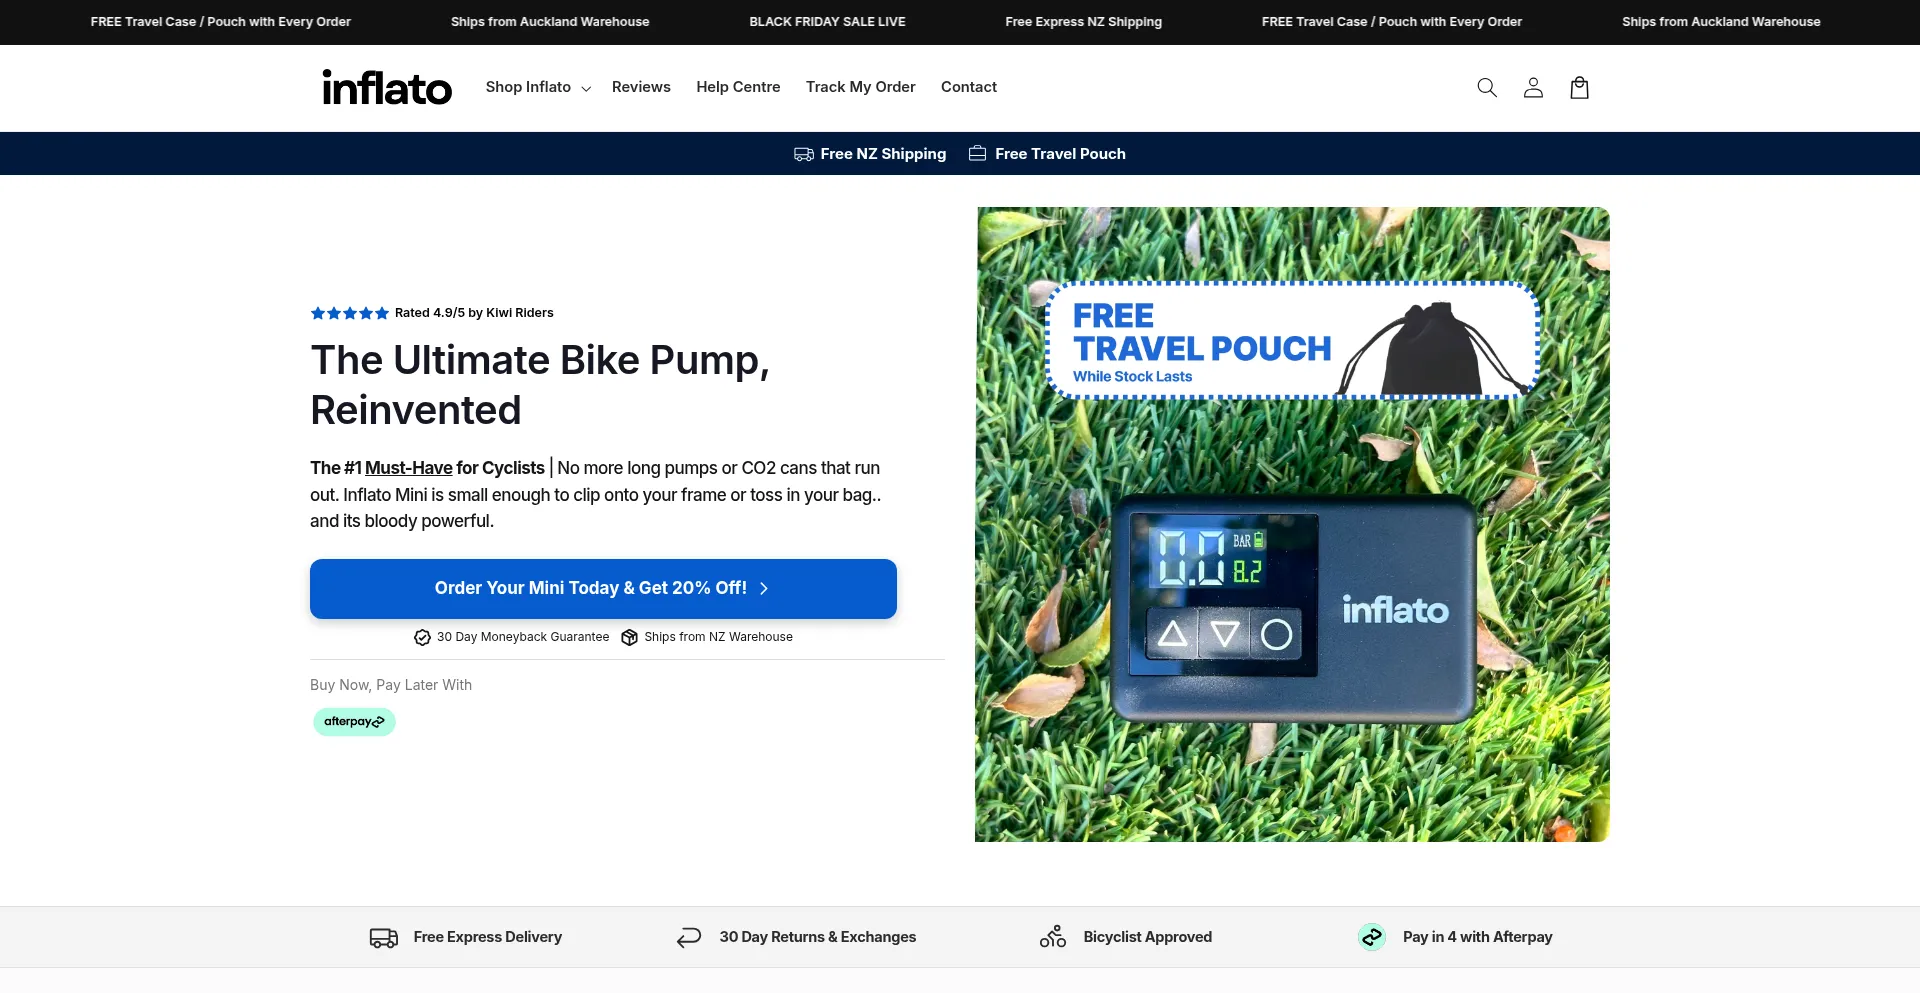Click the account profile icon
This screenshot has width=1920, height=993.
click(1533, 88)
